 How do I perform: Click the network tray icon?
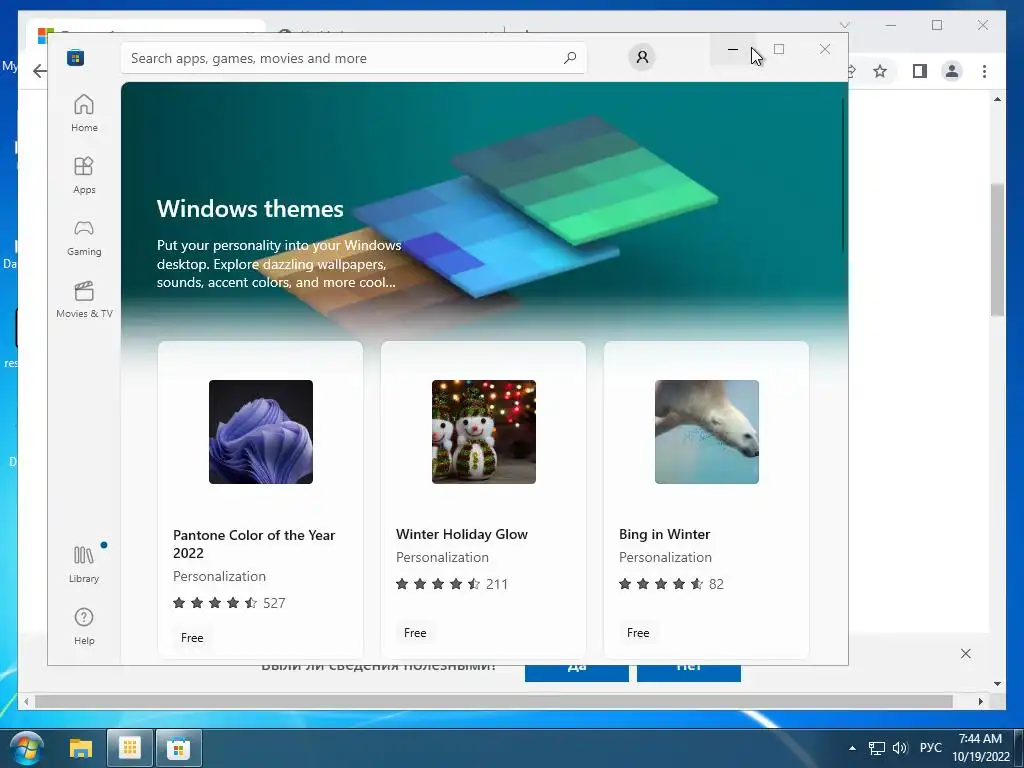click(876, 748)
